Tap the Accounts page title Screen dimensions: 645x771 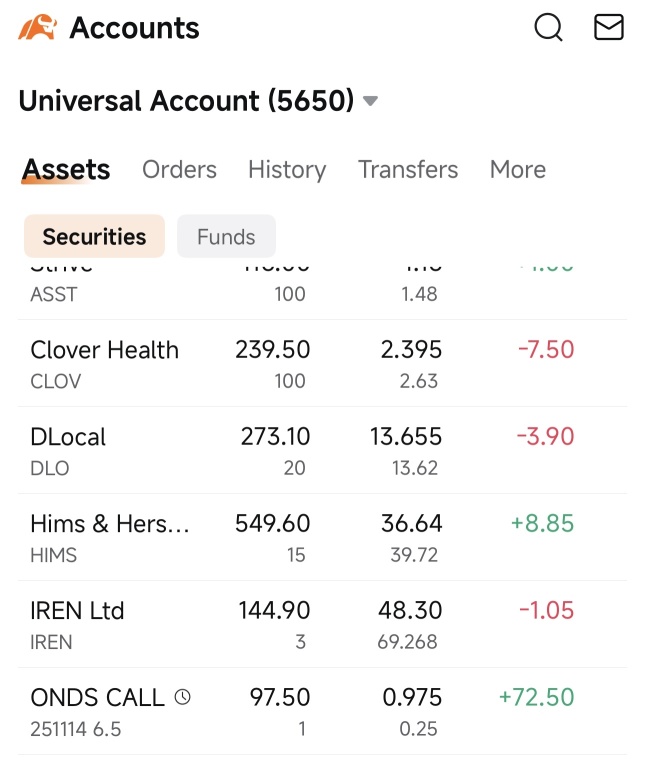(134, 28)
